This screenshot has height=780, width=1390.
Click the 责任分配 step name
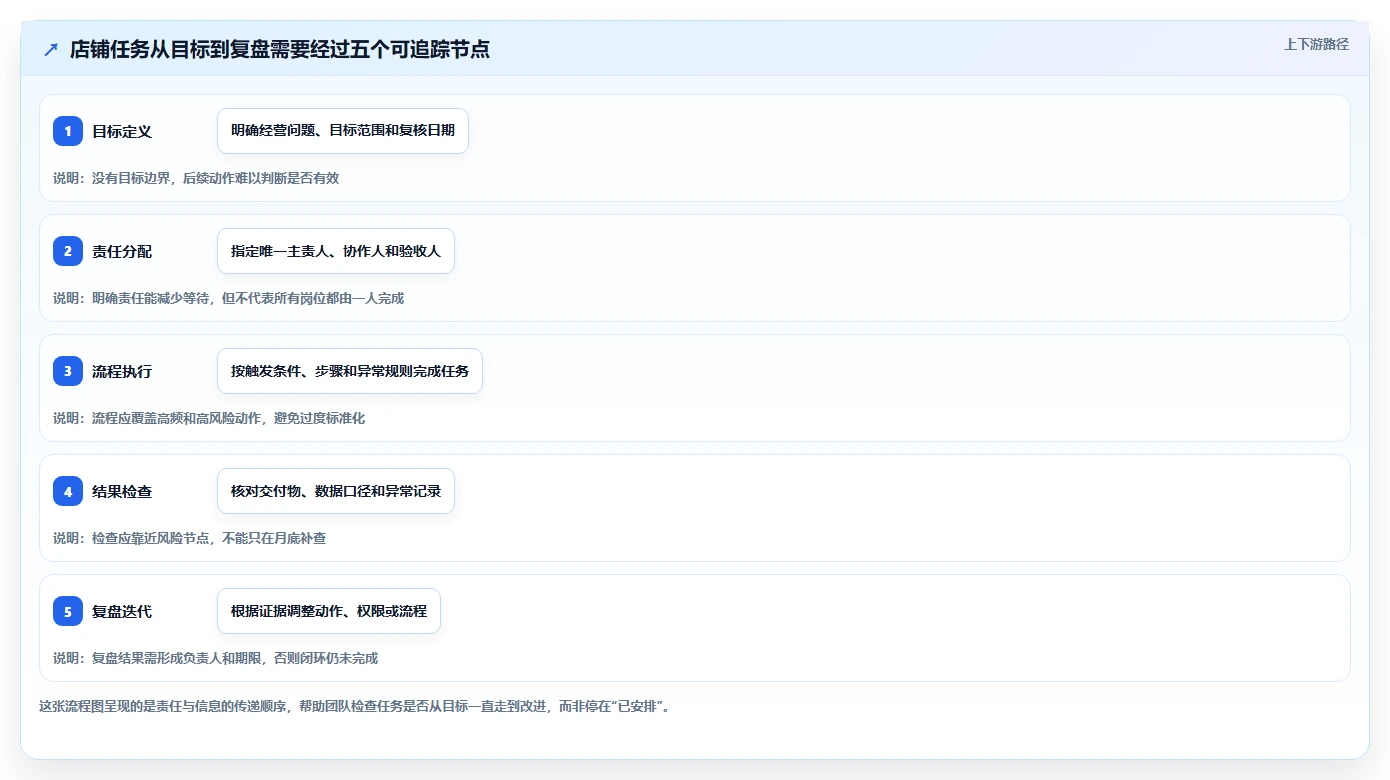pos(122,251)
